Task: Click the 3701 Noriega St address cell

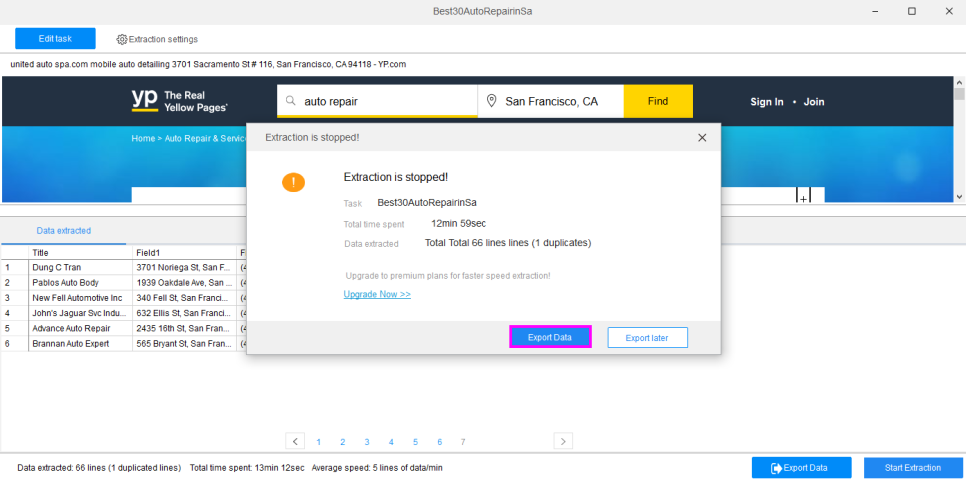Action: (x=184, y=267)
